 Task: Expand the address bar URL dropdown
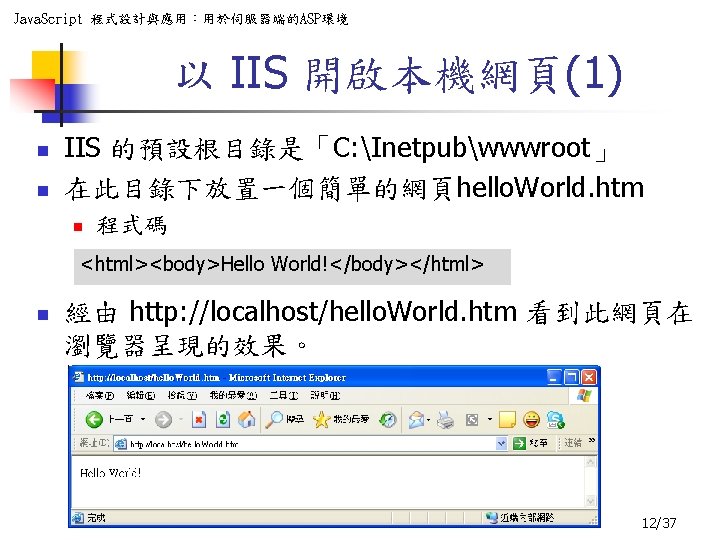point(501,444)
